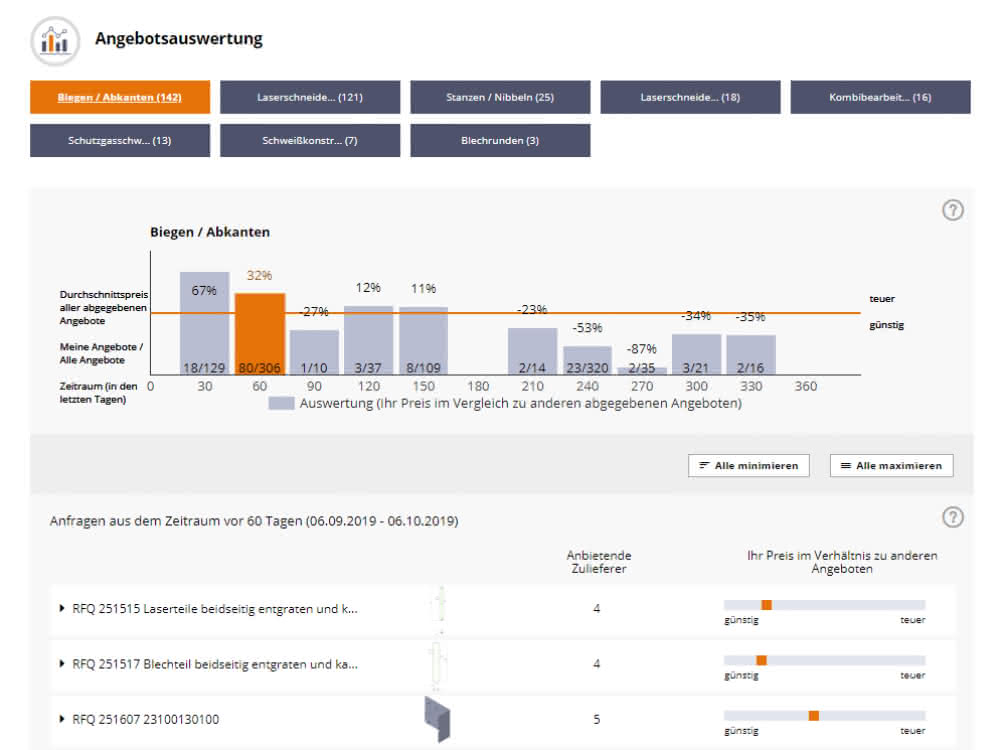Click the Alle maximieren button

pyautogui.click(x=892, y=466)
